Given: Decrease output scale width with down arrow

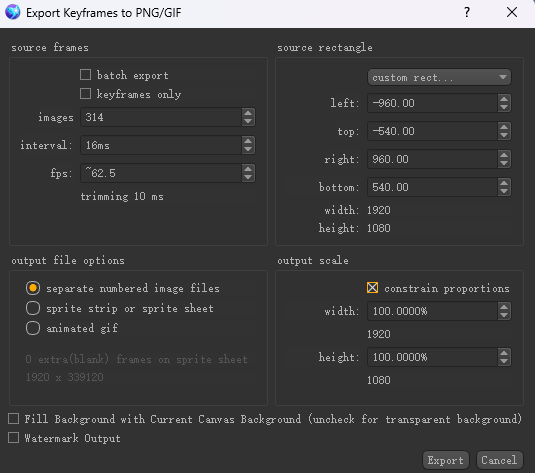Looking at the screenshot, I should 504,315.
